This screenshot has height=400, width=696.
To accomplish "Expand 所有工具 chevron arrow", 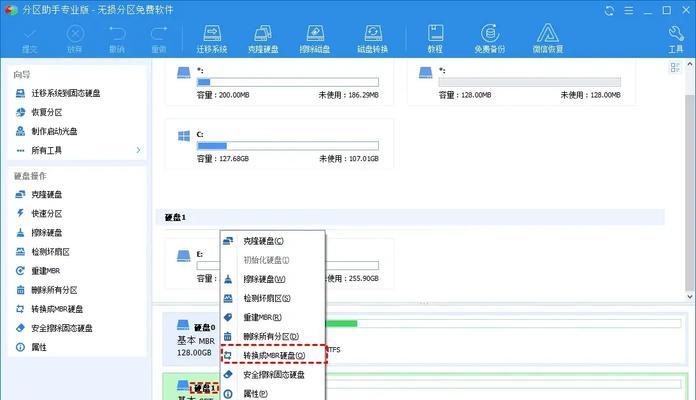I will [x=138, y=150].
